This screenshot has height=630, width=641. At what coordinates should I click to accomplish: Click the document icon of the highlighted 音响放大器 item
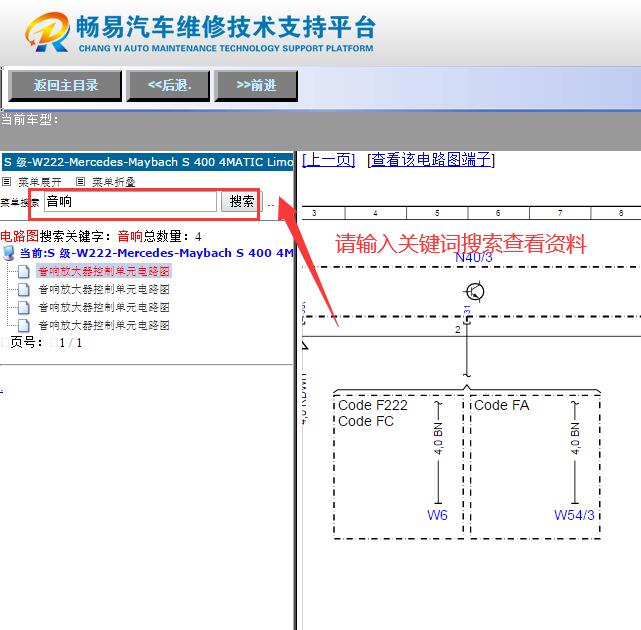point(23,271)
